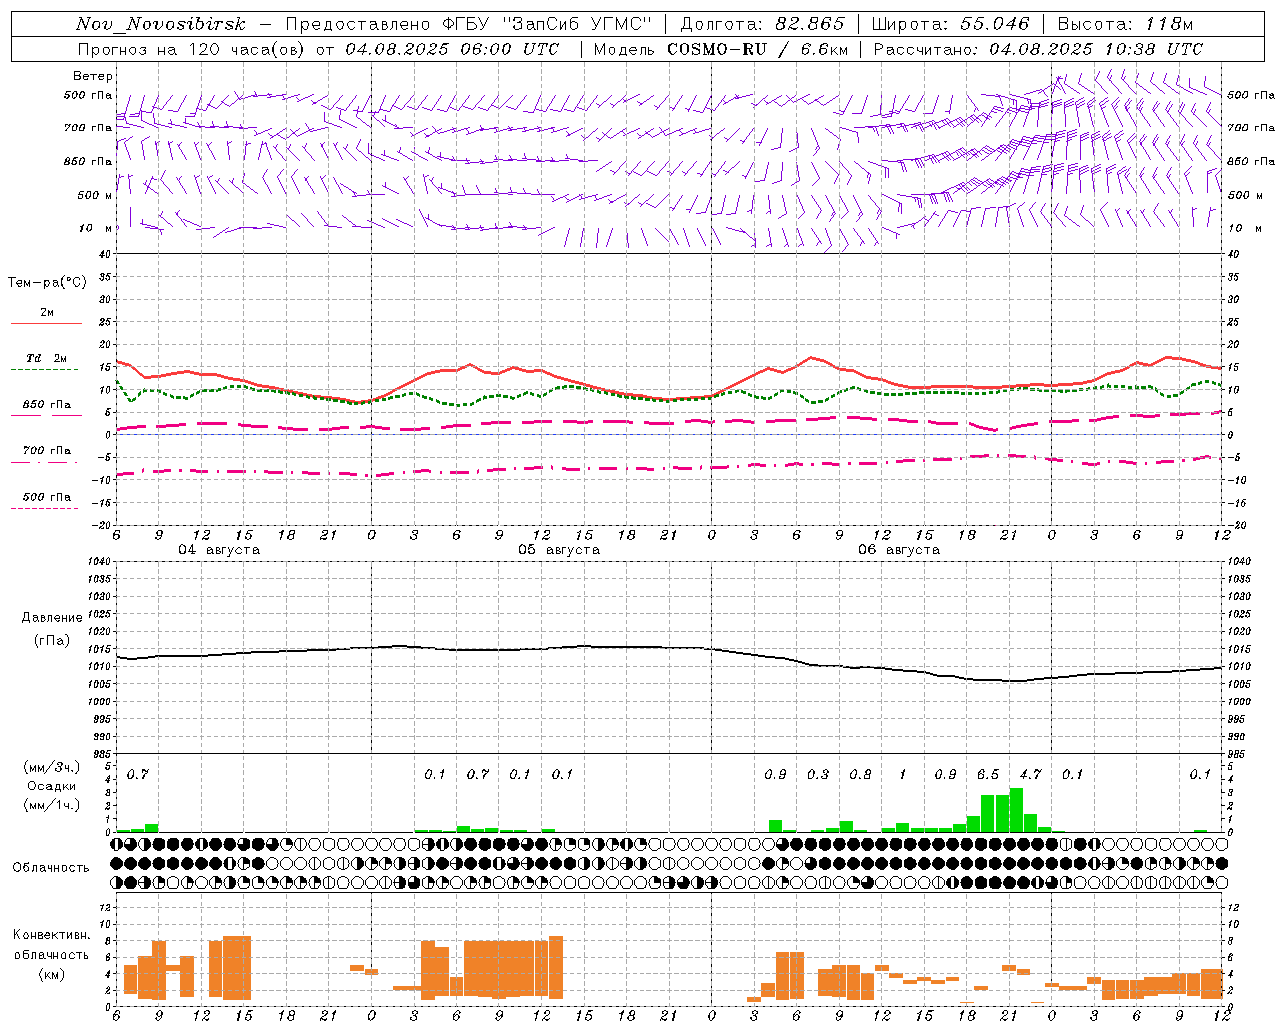
Task: Click the (мм/1ч.) precipitation unit label
Action: point(51,805)
